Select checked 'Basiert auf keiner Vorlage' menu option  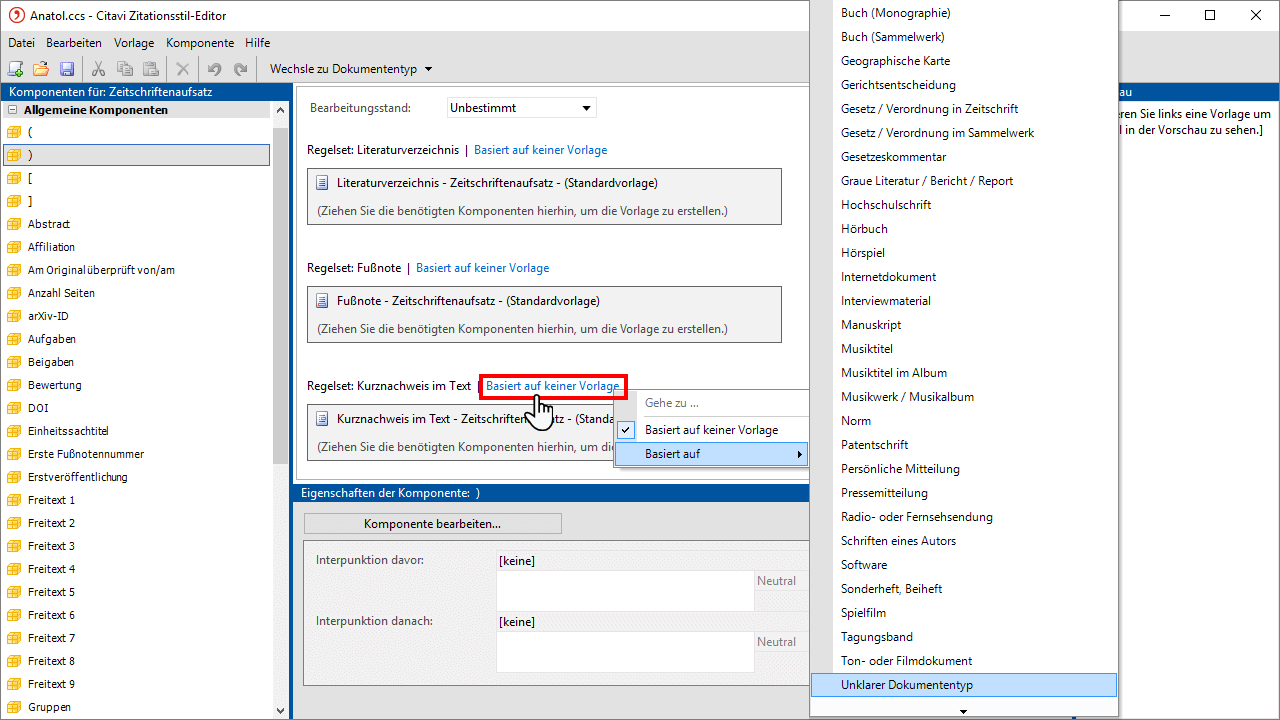[711, 430]
